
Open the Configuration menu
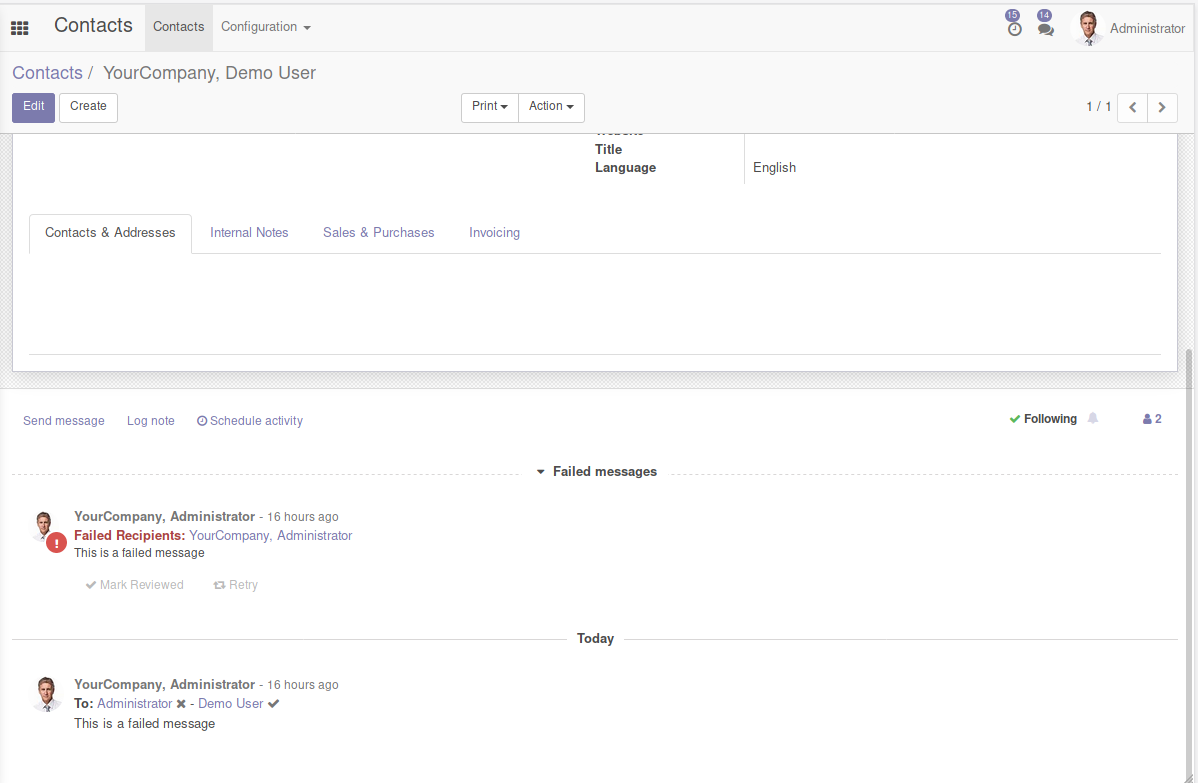point(265,27)
